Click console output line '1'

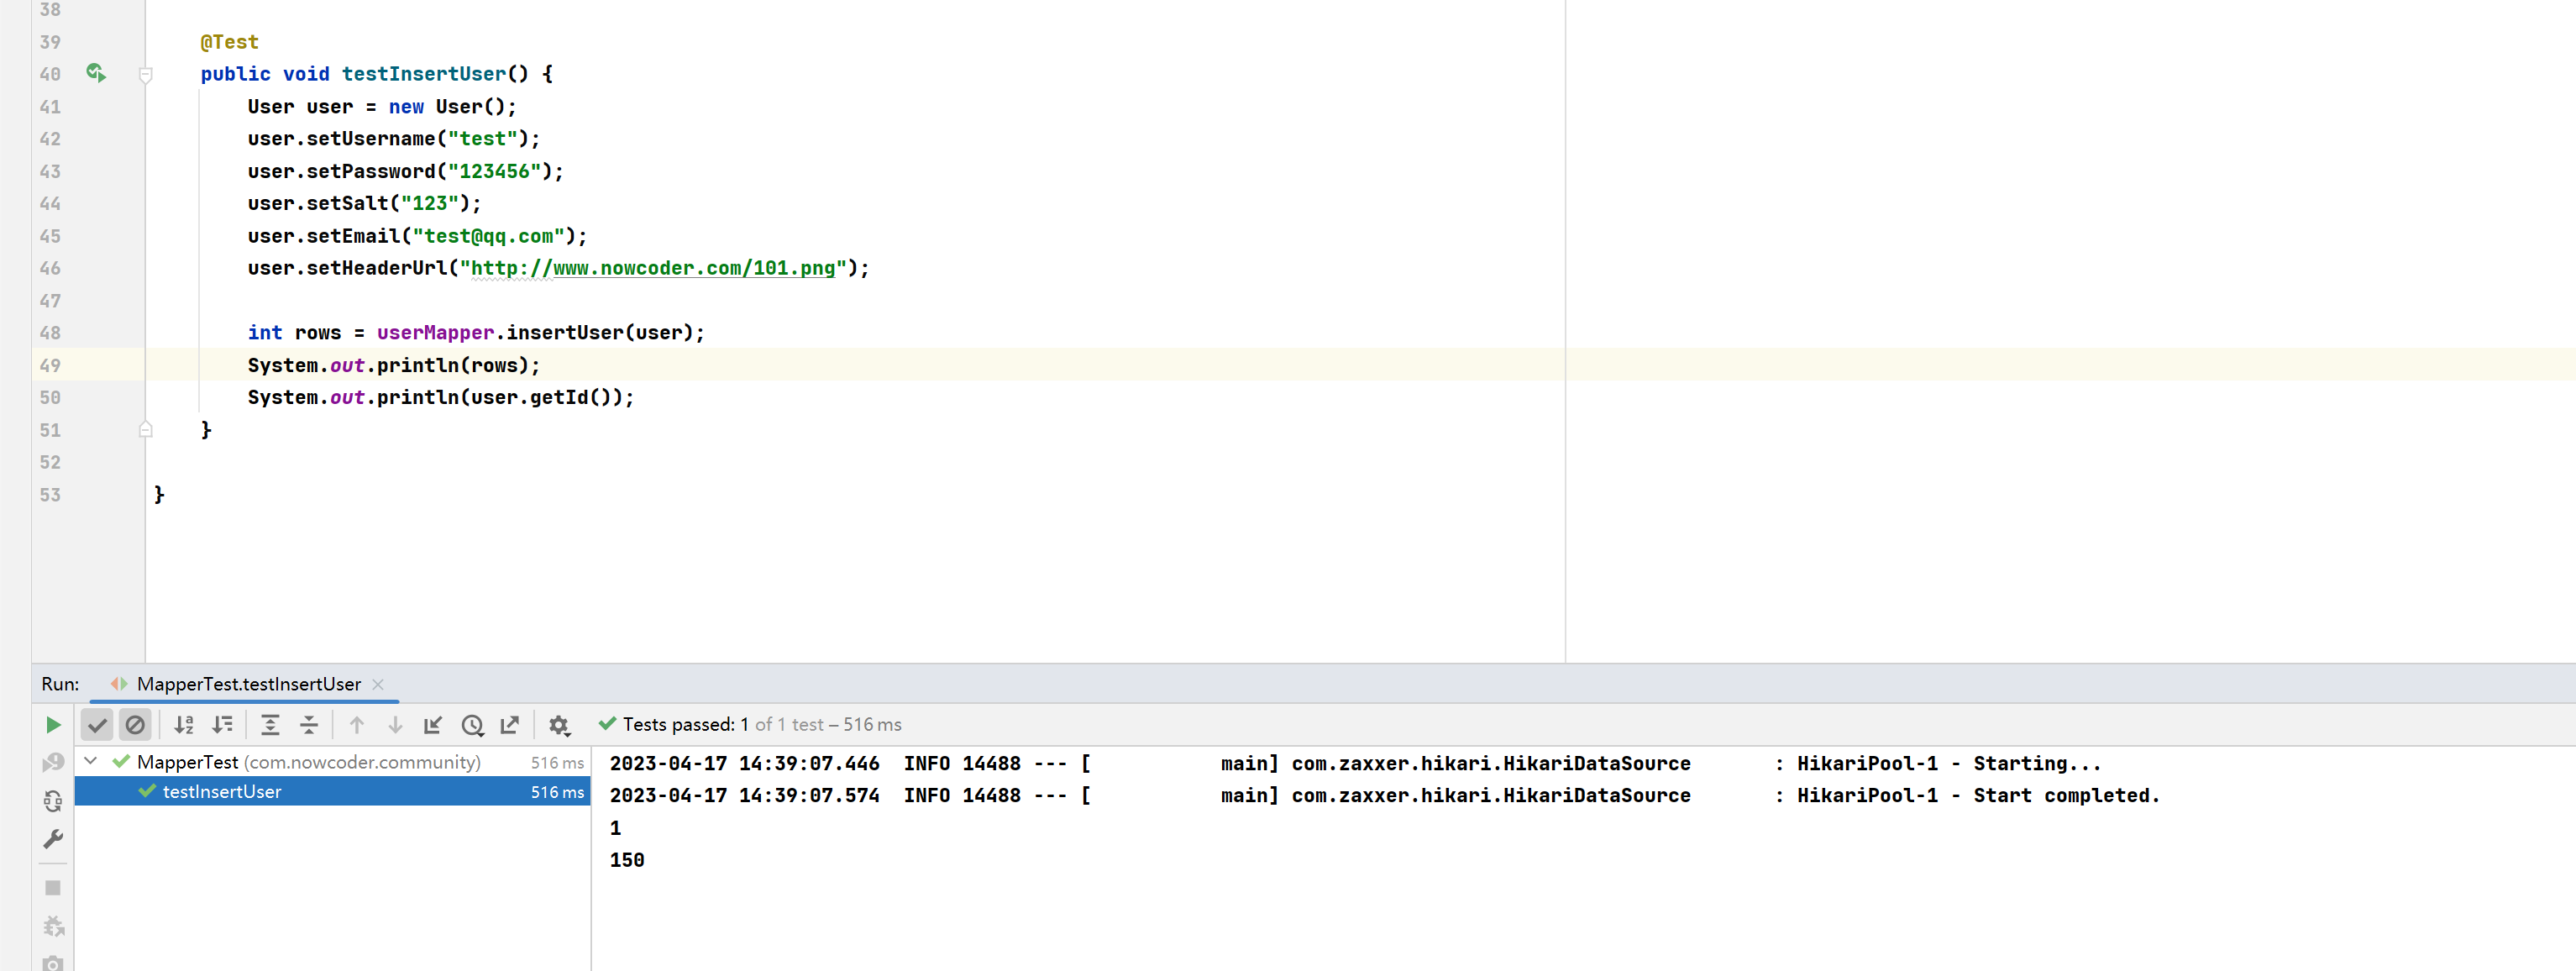[616, 828]
